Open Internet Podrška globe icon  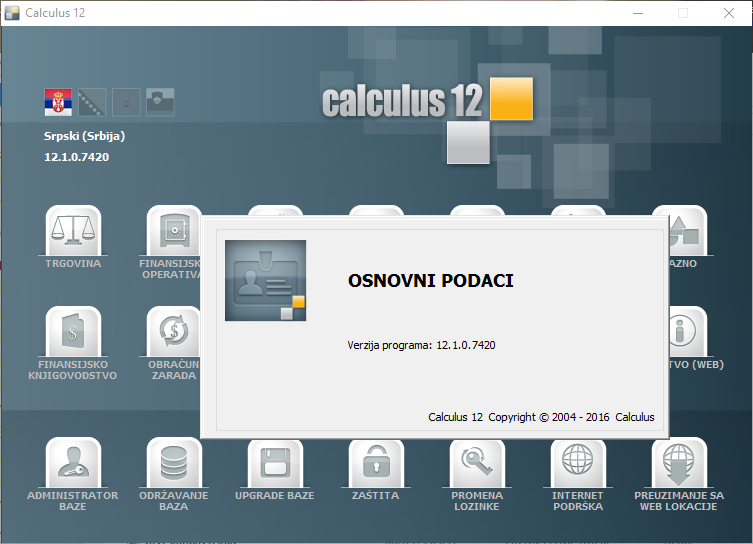pos(578,463)
